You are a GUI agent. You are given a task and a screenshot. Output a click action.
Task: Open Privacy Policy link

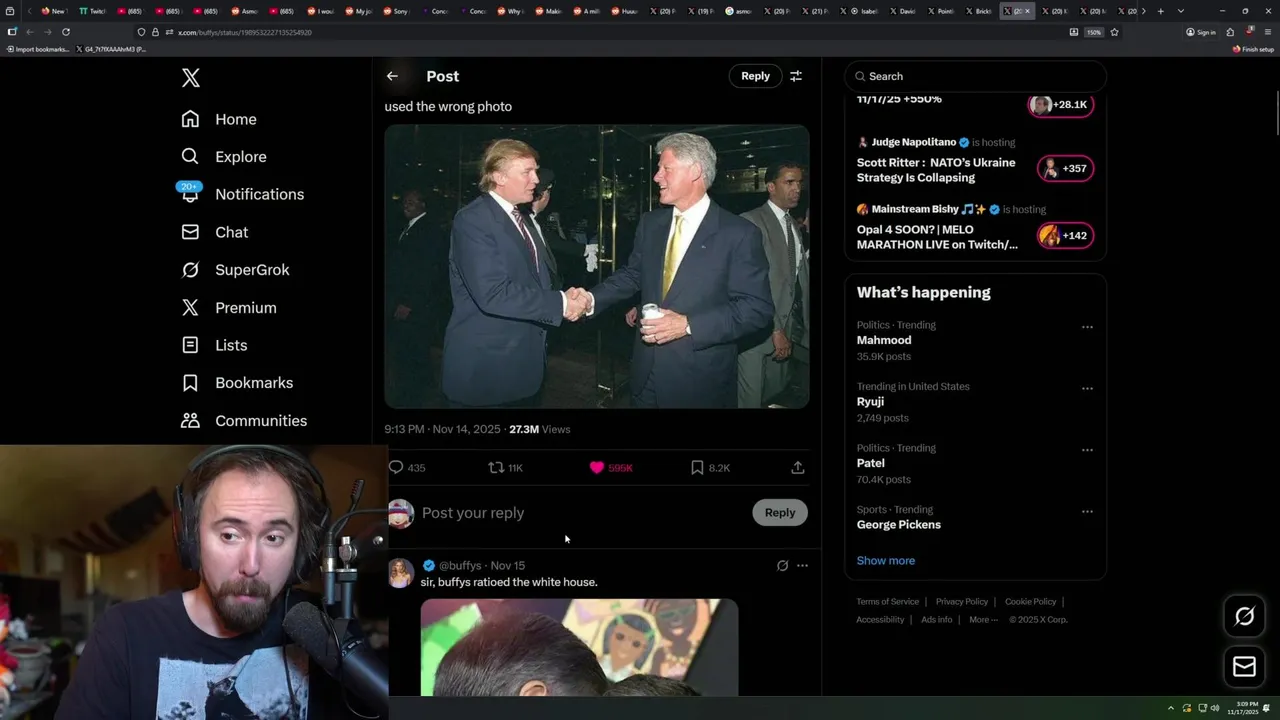tap(962, 602)
